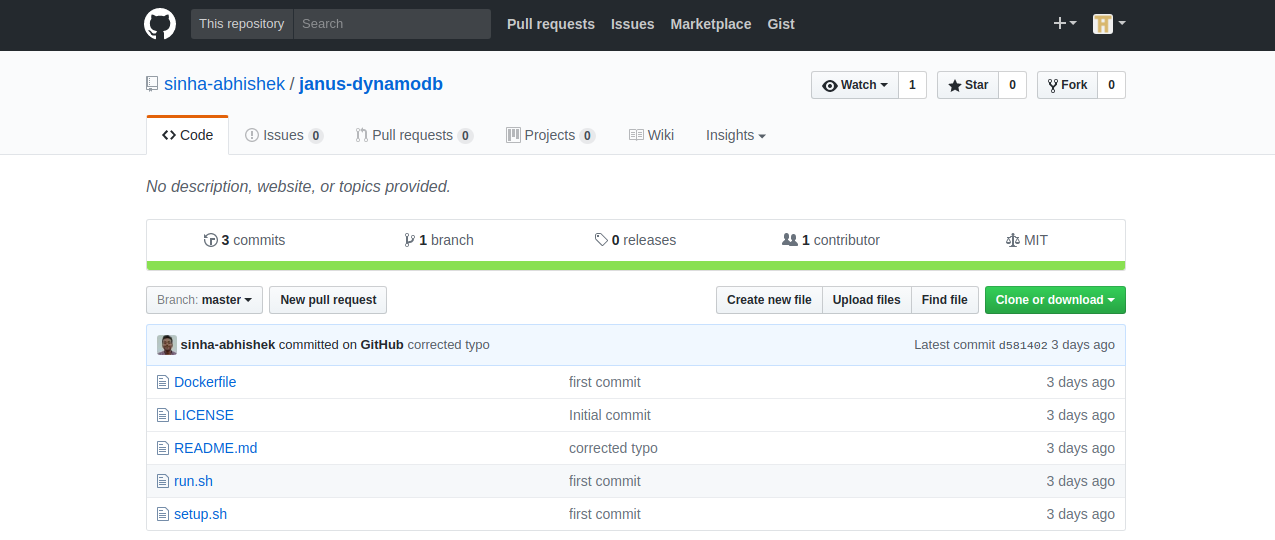Open the setup.sh file
Screen dimensions: 1275x540
tap(200, 514)
